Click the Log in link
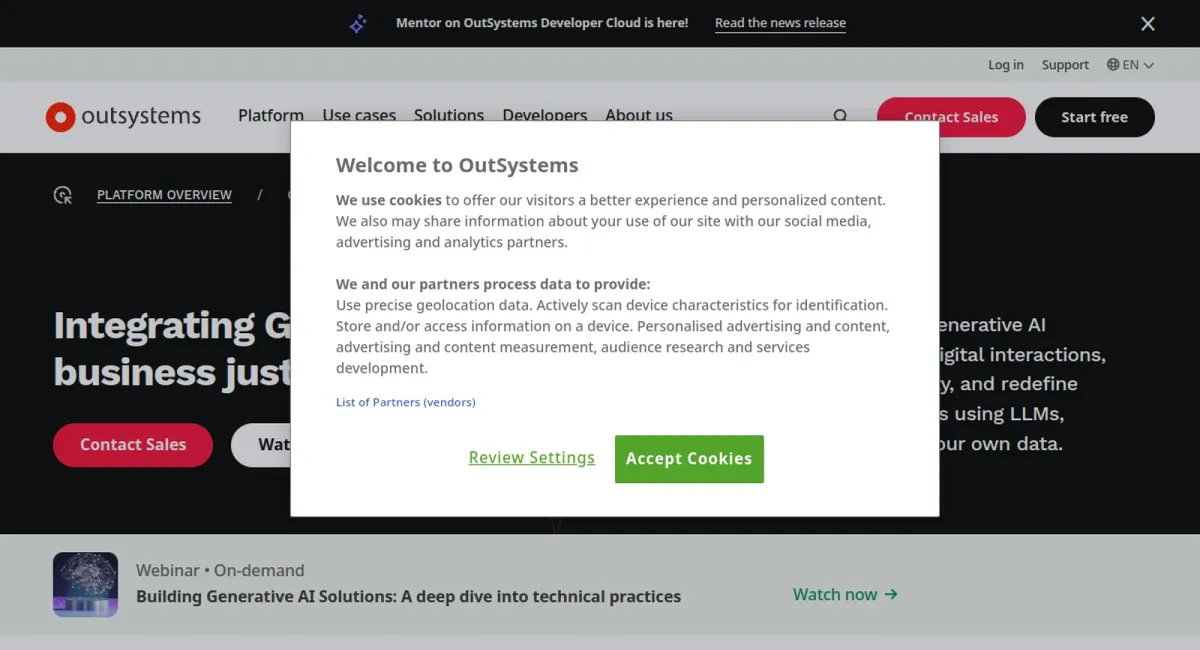 click(x=1006, y=65)
